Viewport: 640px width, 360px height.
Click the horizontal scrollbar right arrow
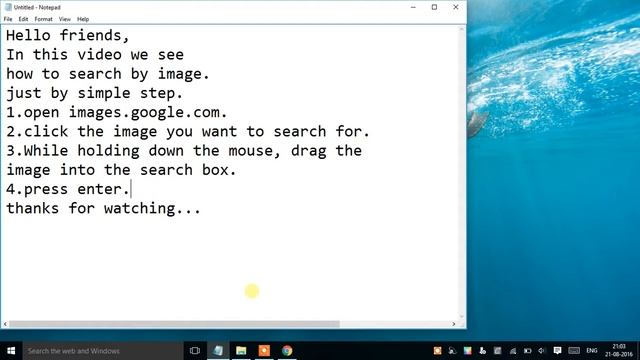[454, 324]
